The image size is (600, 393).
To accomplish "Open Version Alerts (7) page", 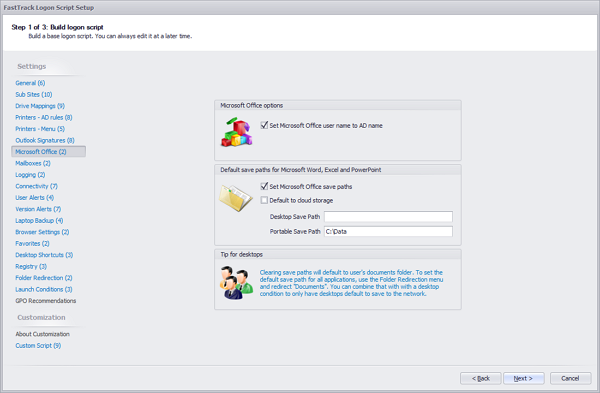I will click(x=38, y=209).
